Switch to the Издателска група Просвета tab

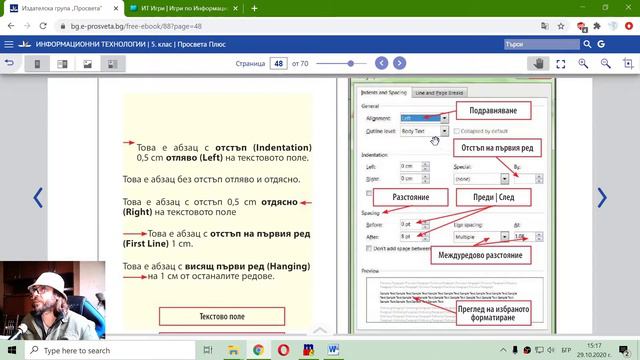point(61,8)
